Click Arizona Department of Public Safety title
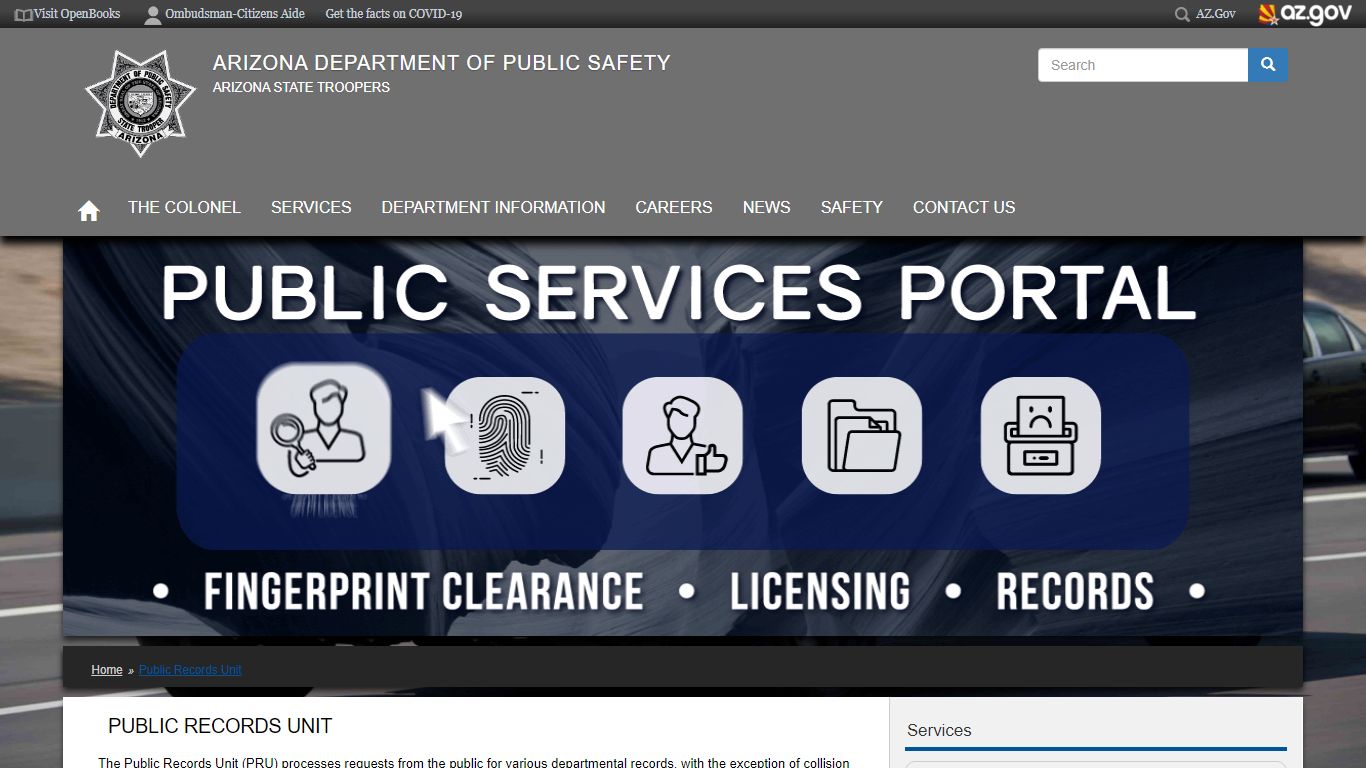Image resolution: width=1366 pixels, height=768 pixels. 441,63
